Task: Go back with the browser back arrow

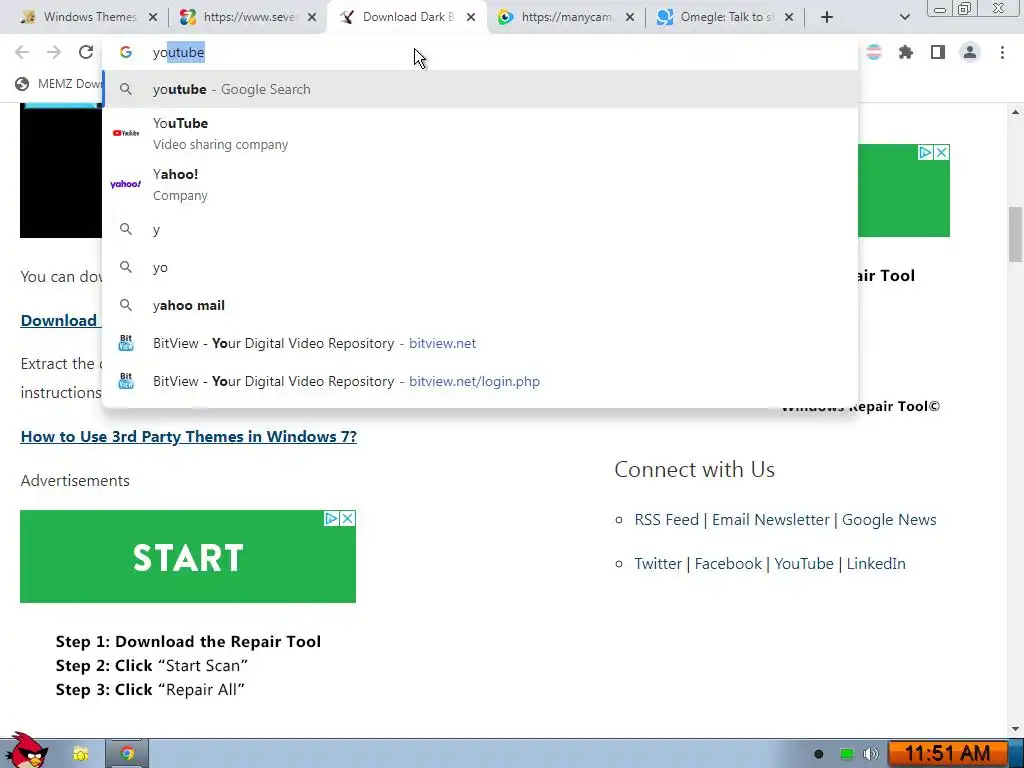Action: 22,52
